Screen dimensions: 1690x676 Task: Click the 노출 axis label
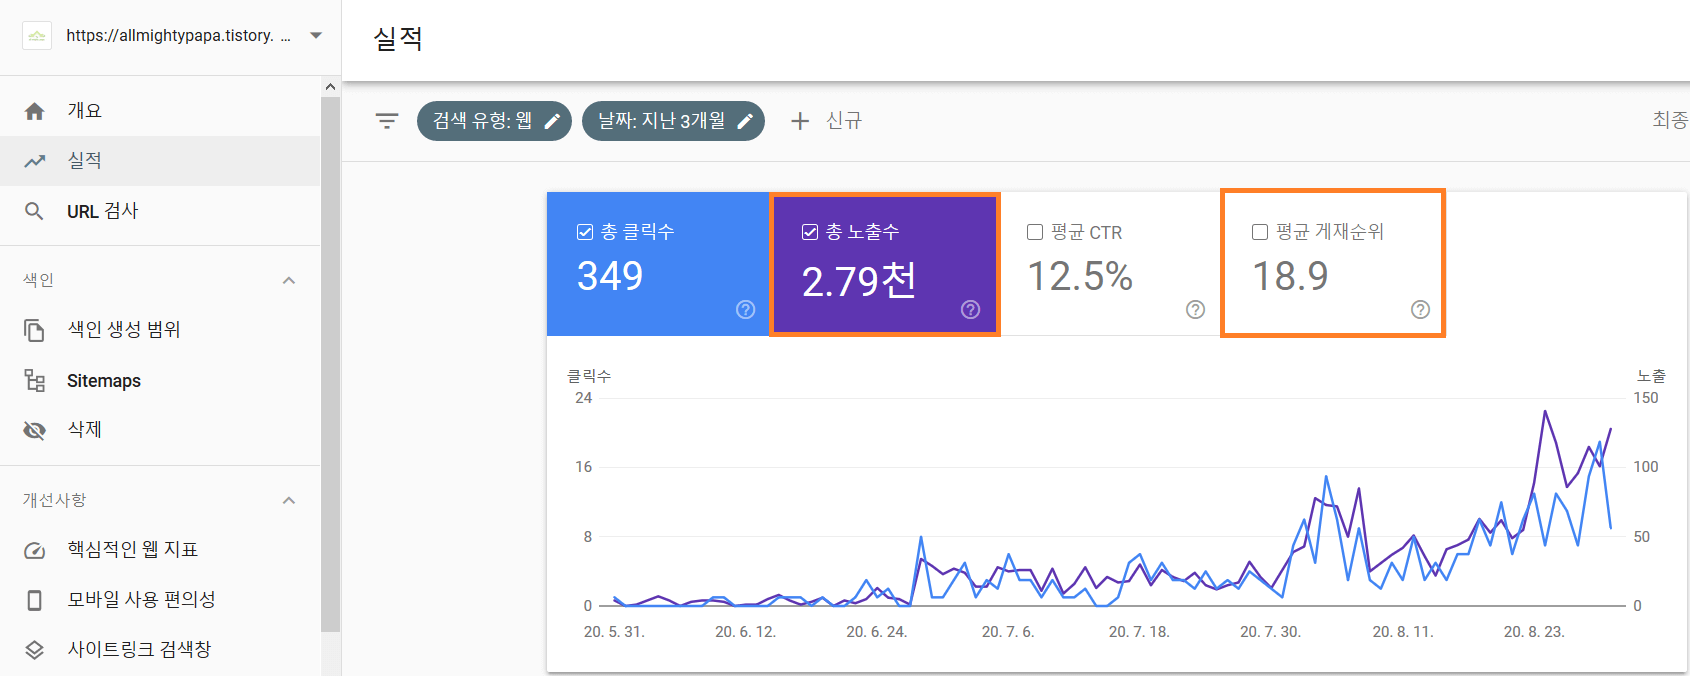[x=1651, y=376]
